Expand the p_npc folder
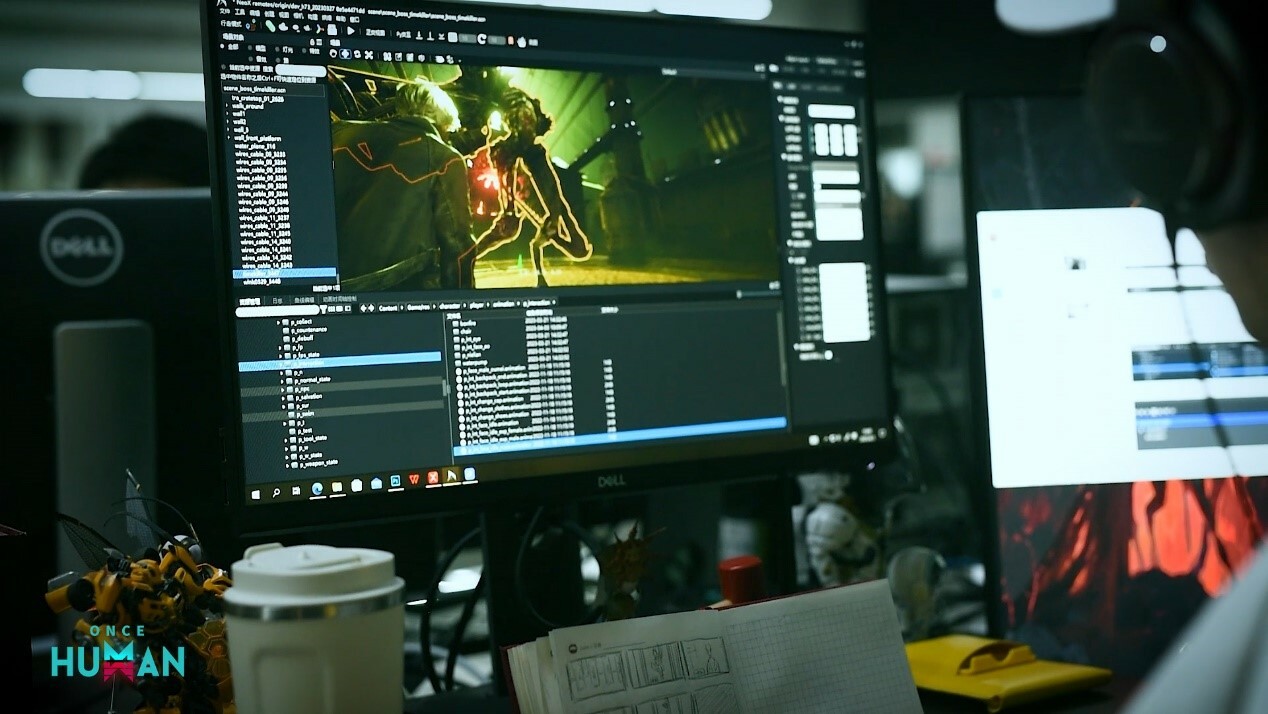 [283, 389]
